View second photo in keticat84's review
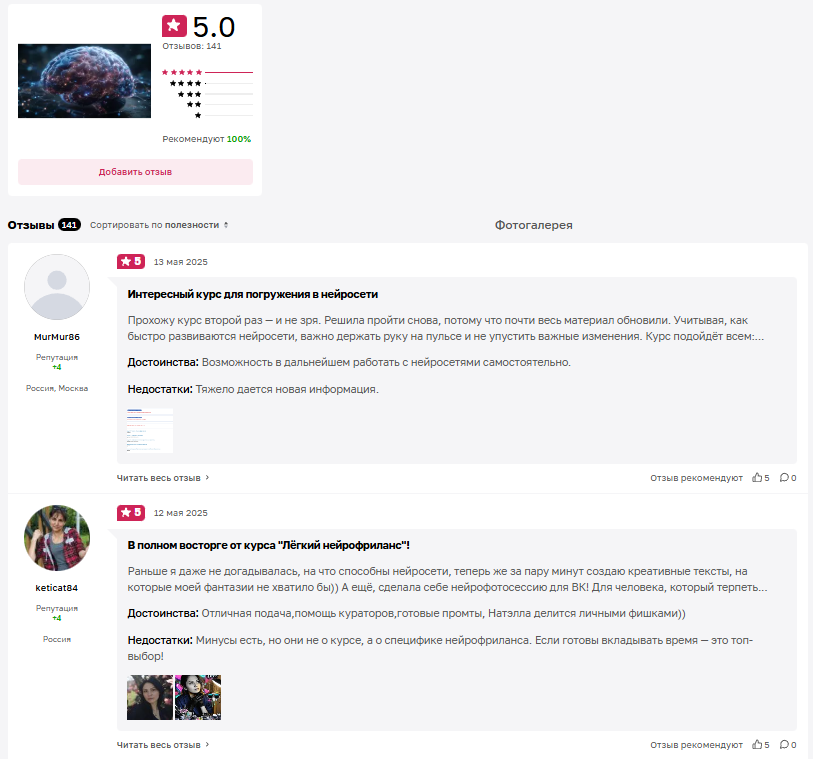Viewport: 813px width, 759px height. (198, 697)
